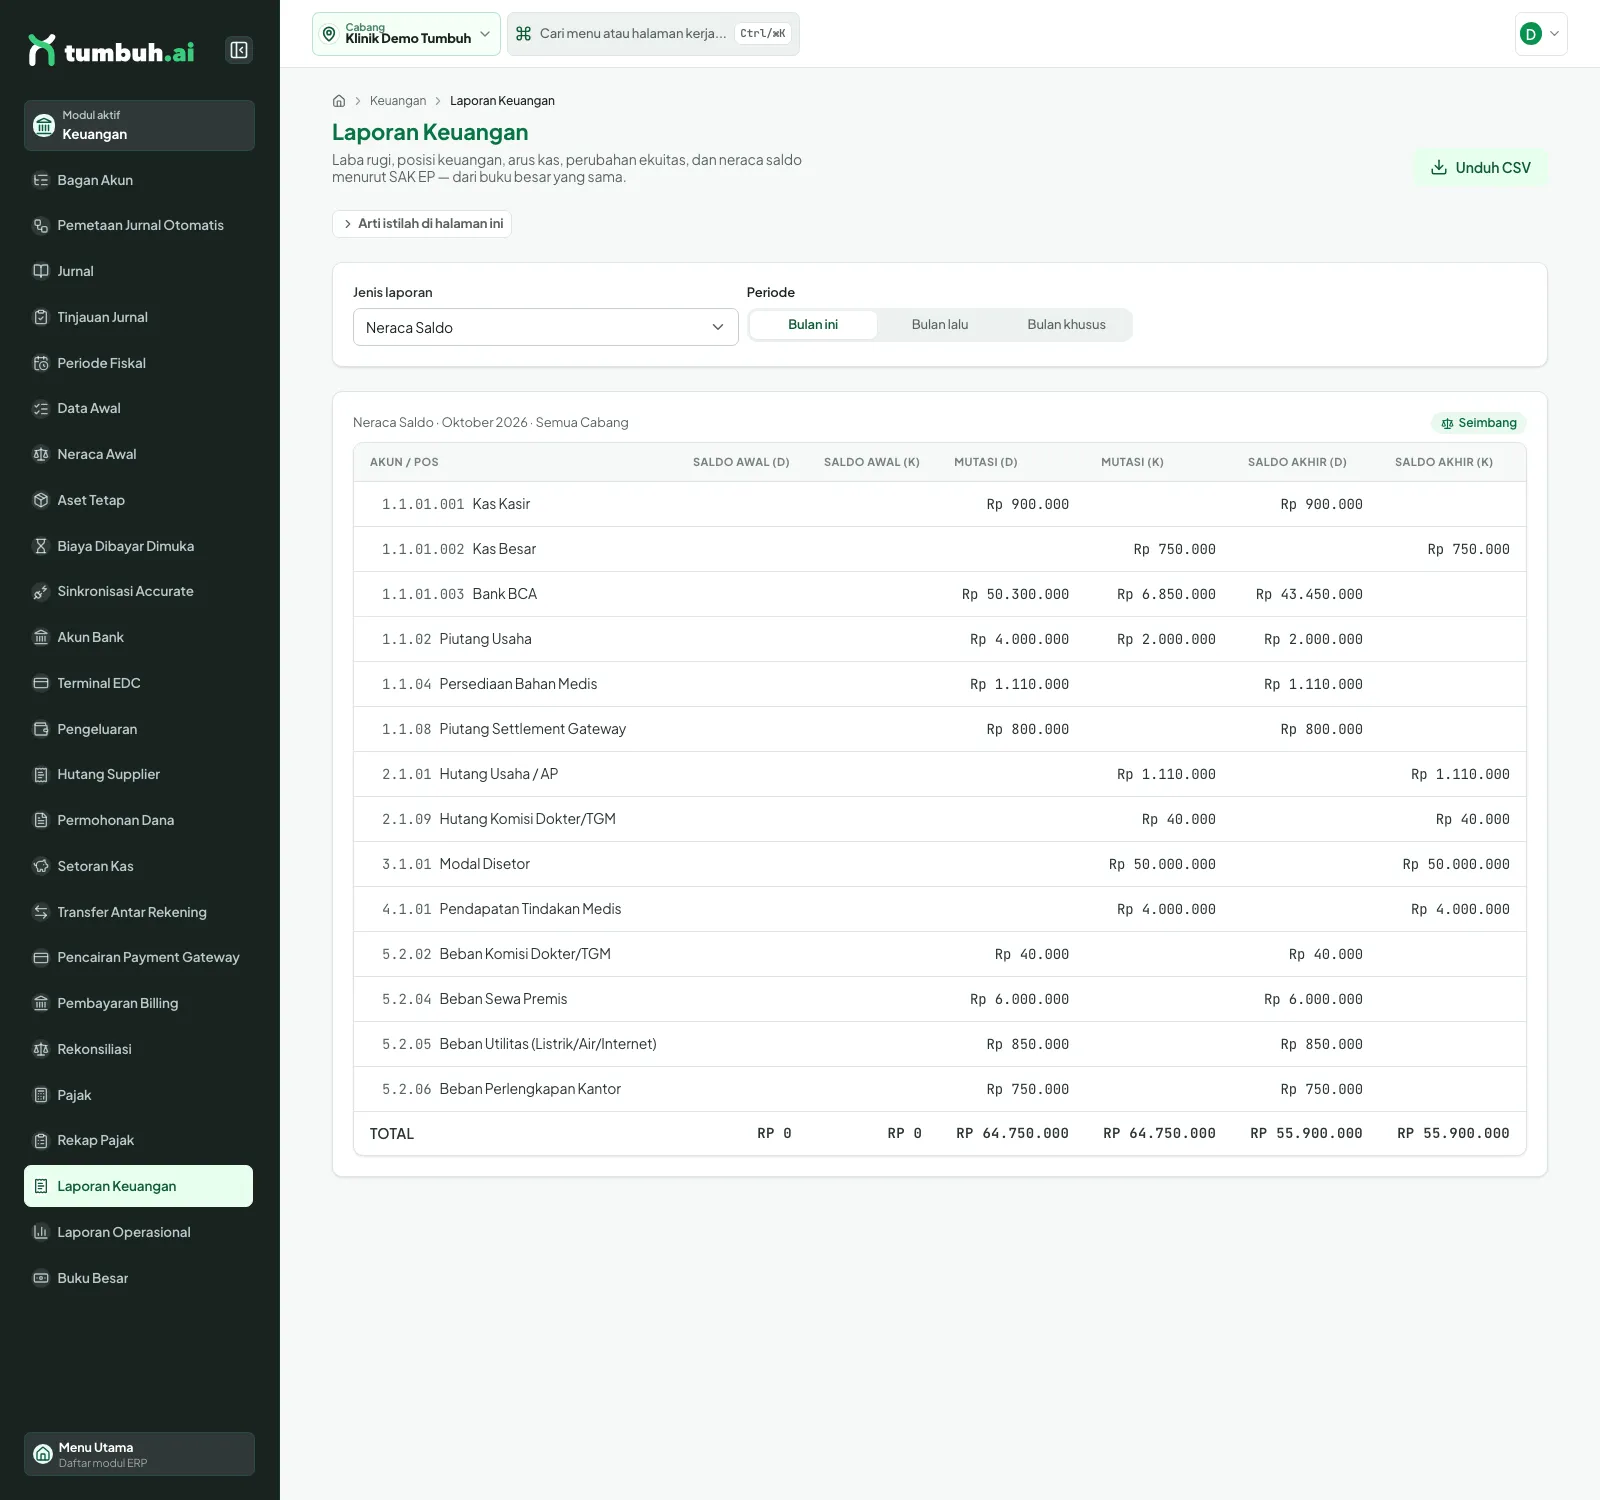Open the Bagan Akun sidebar icon
The width and height of the screenshot is (1600, 1500).
(x=41, y=180)
